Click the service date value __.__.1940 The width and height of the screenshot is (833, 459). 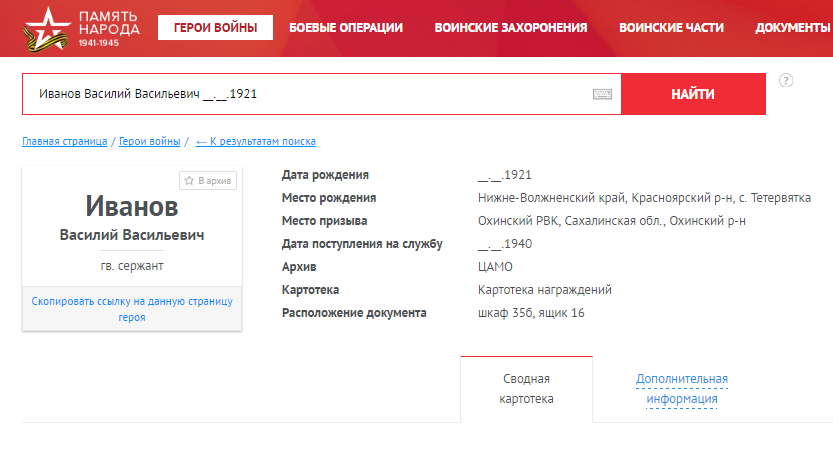pos(505,244)
